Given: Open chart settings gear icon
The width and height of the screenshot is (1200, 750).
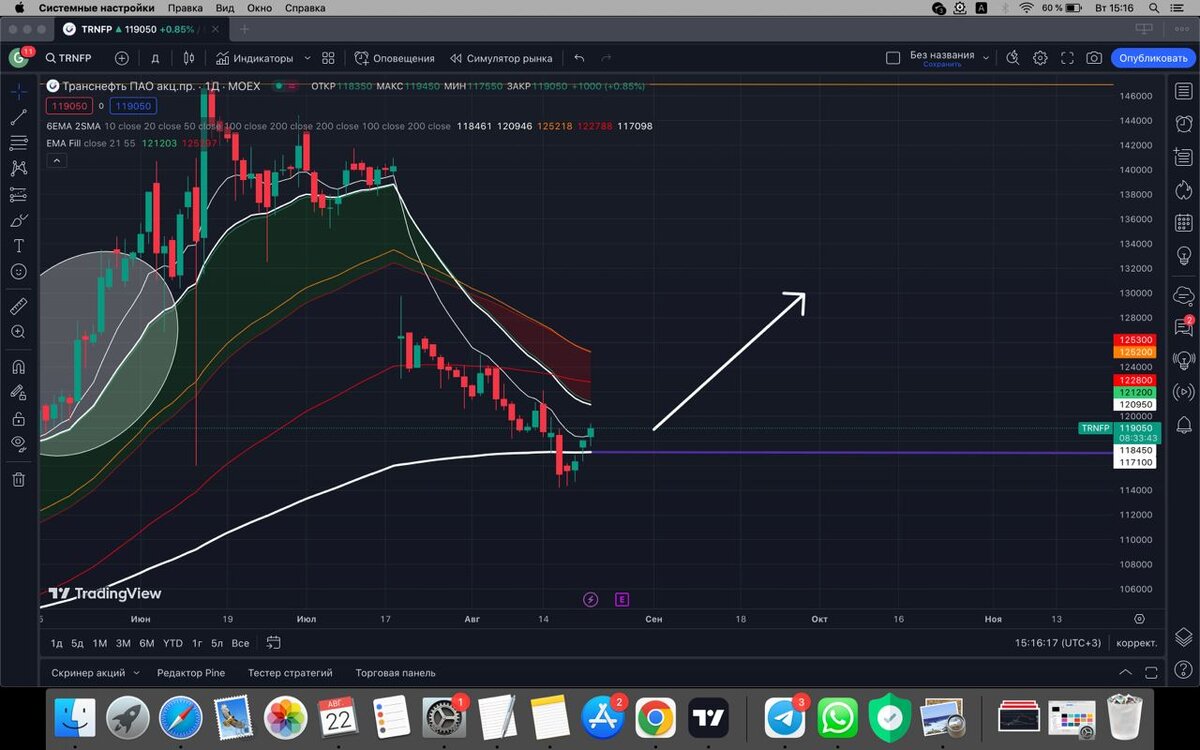Looking at the screenshot, I should tap(1040, 58).
